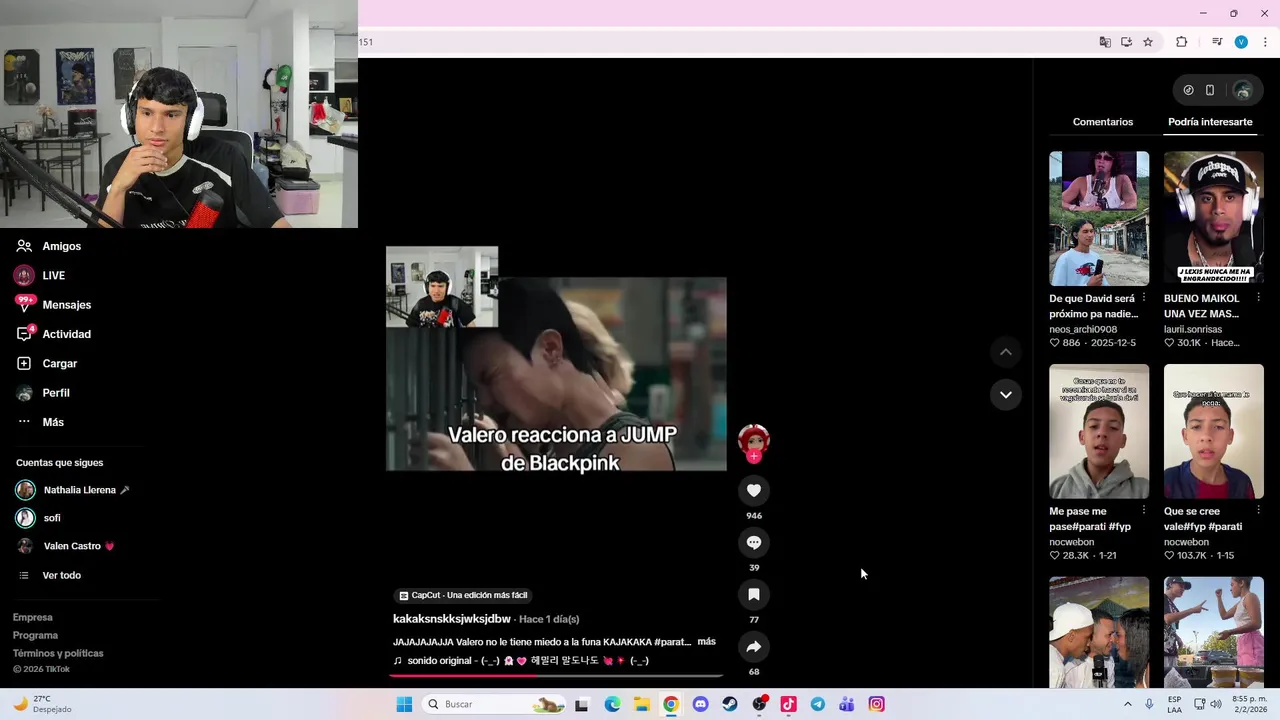Open Microsoft Edge from taskbar

(612, 704)
